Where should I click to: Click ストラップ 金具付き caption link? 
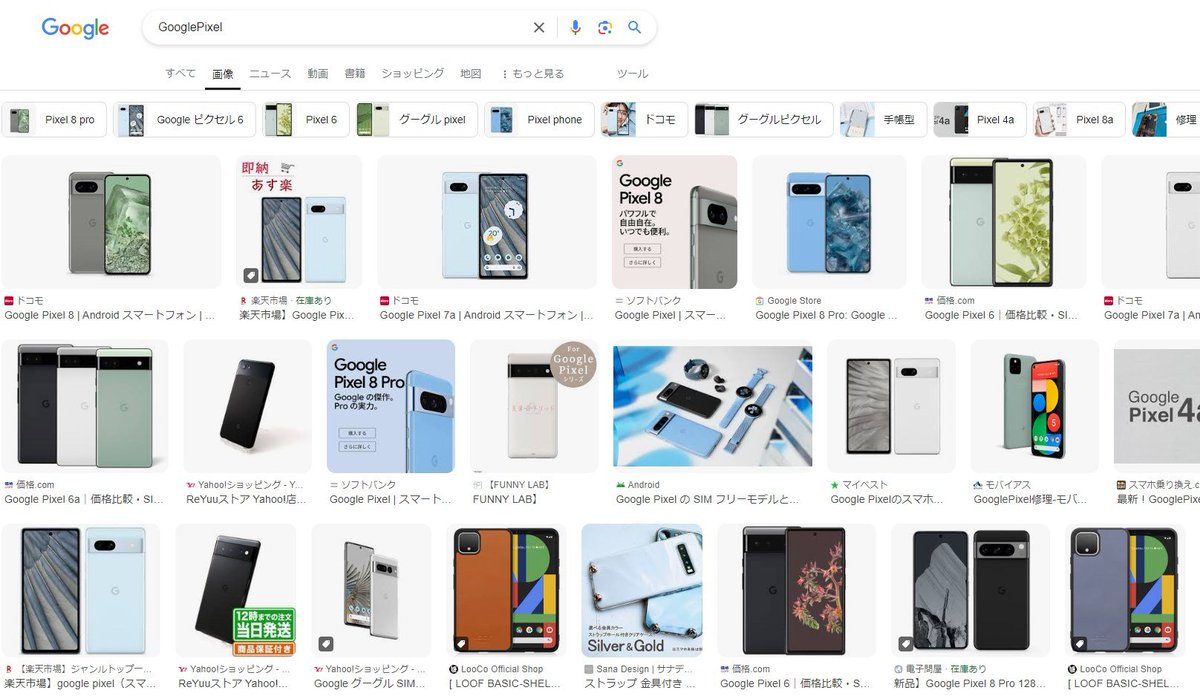click(x=639, y=684)
